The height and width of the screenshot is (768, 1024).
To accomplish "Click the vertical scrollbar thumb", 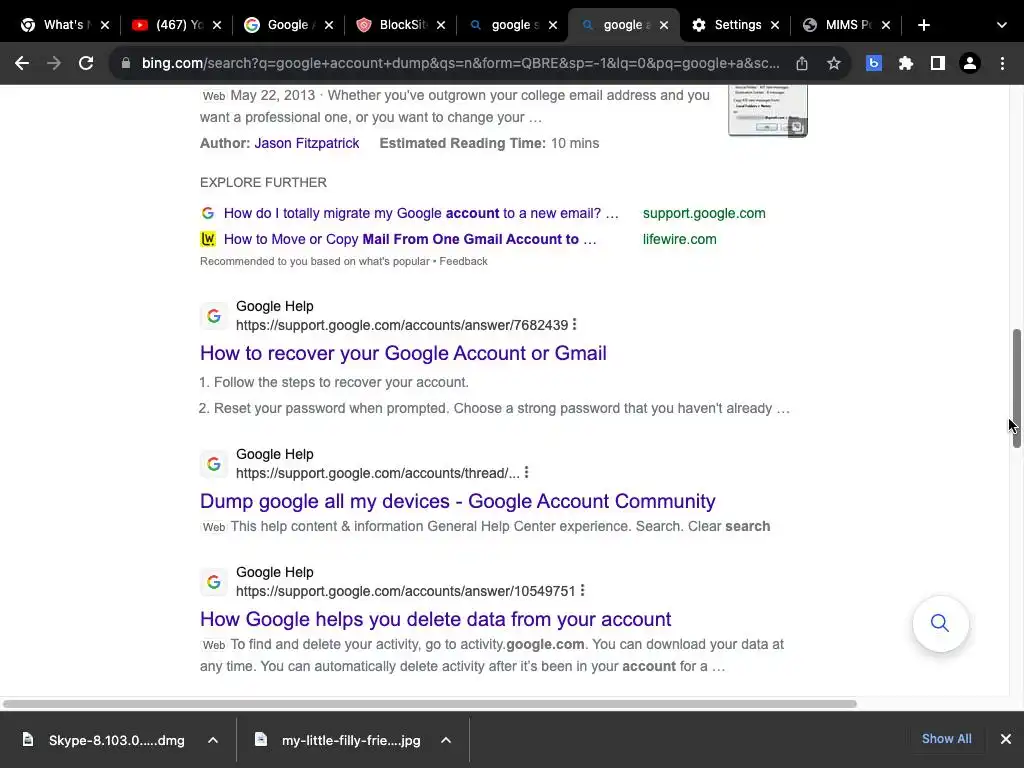I will [x=1016, y=389].
